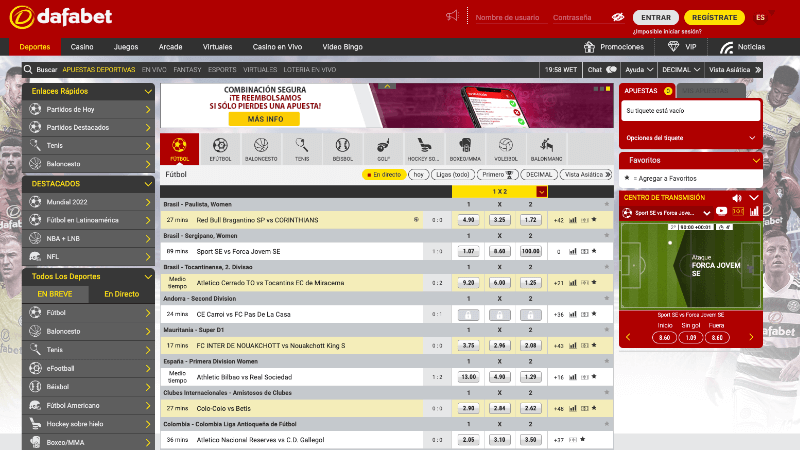Click the search magnifier icon
Viewport: 800px width, 450px height.
[28, 69]
